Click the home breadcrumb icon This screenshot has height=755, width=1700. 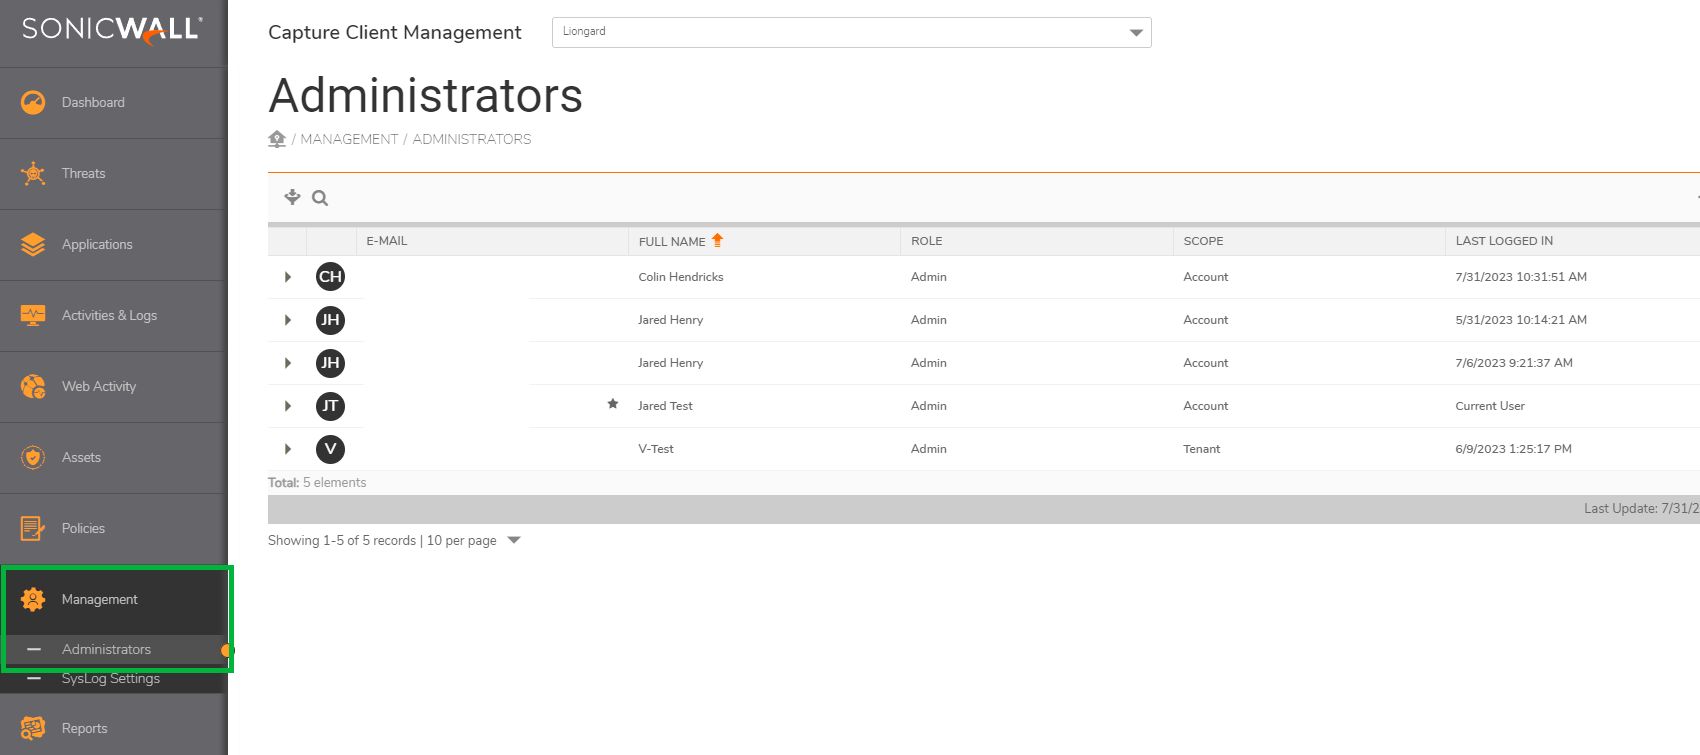(277, 139)
